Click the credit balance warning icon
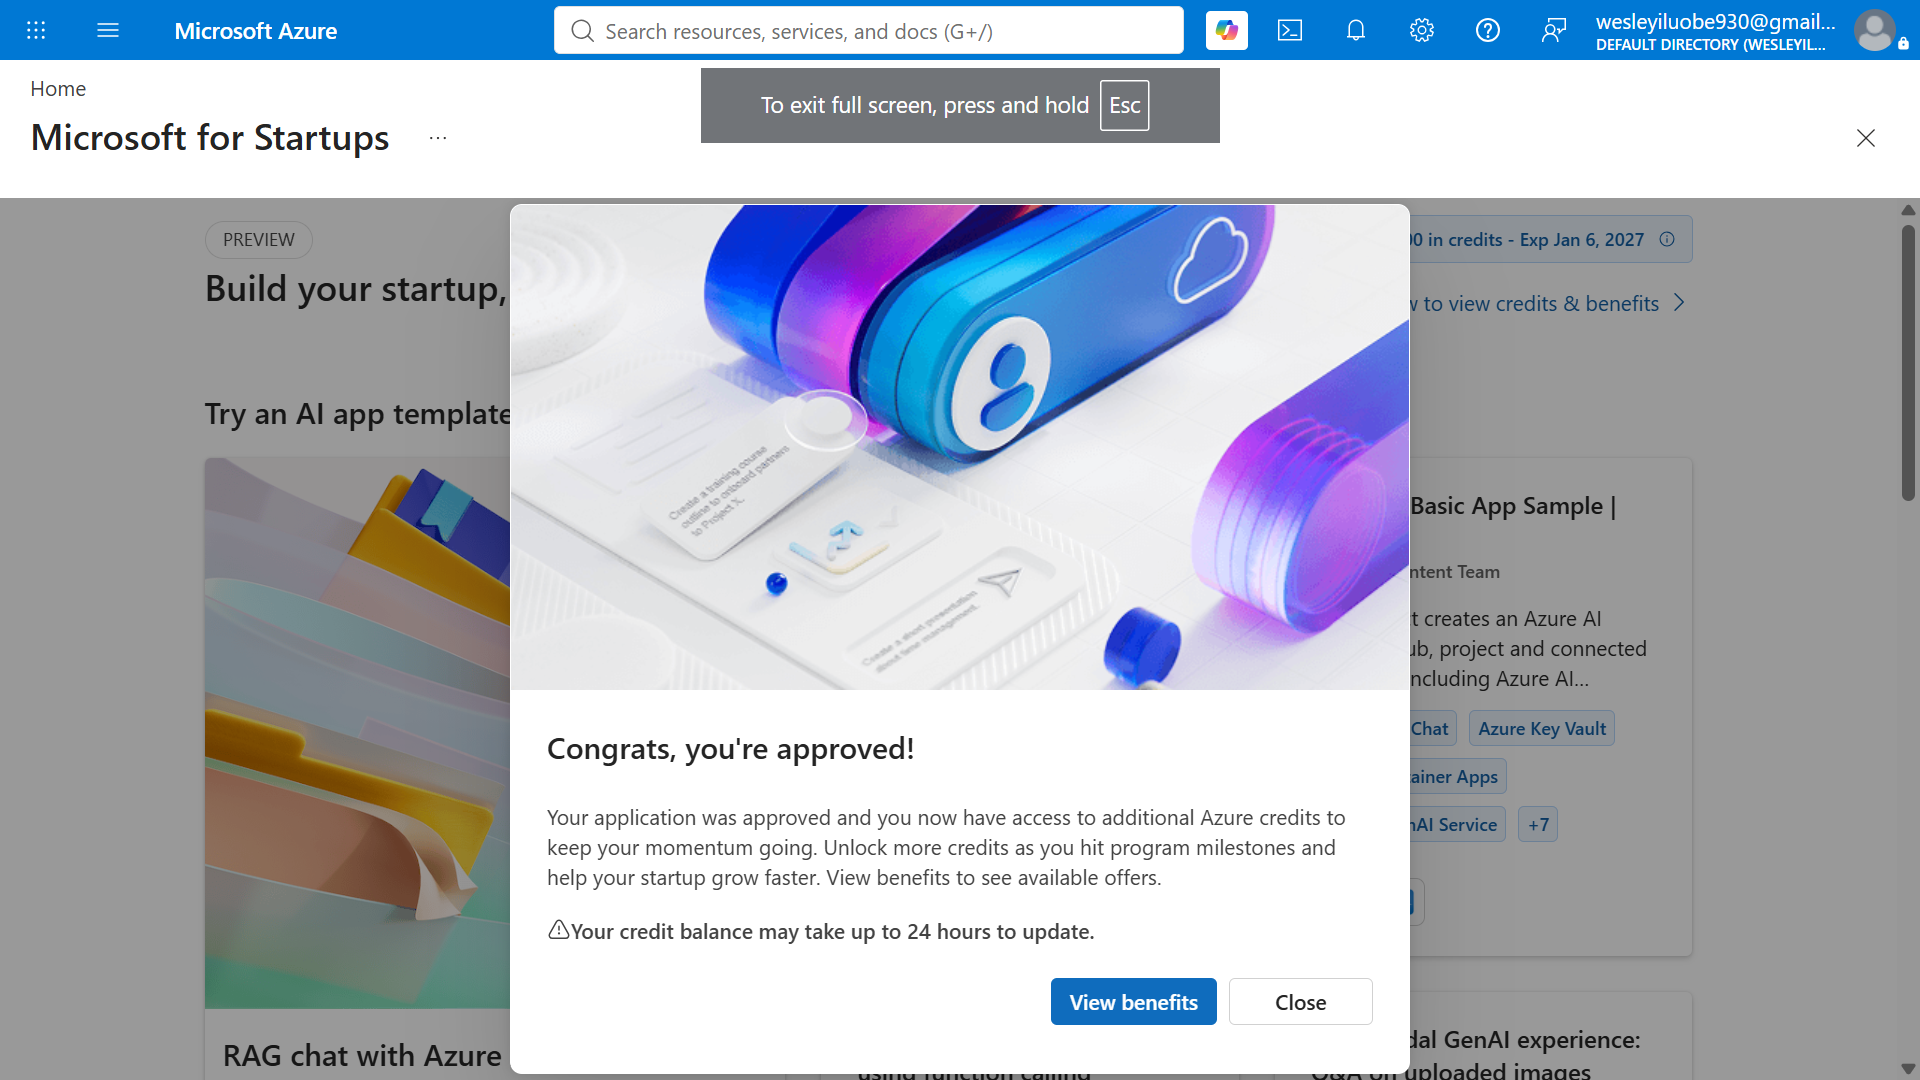Image resolution: width=1920 pixels, height=1080 pixels. coord(558,930)
